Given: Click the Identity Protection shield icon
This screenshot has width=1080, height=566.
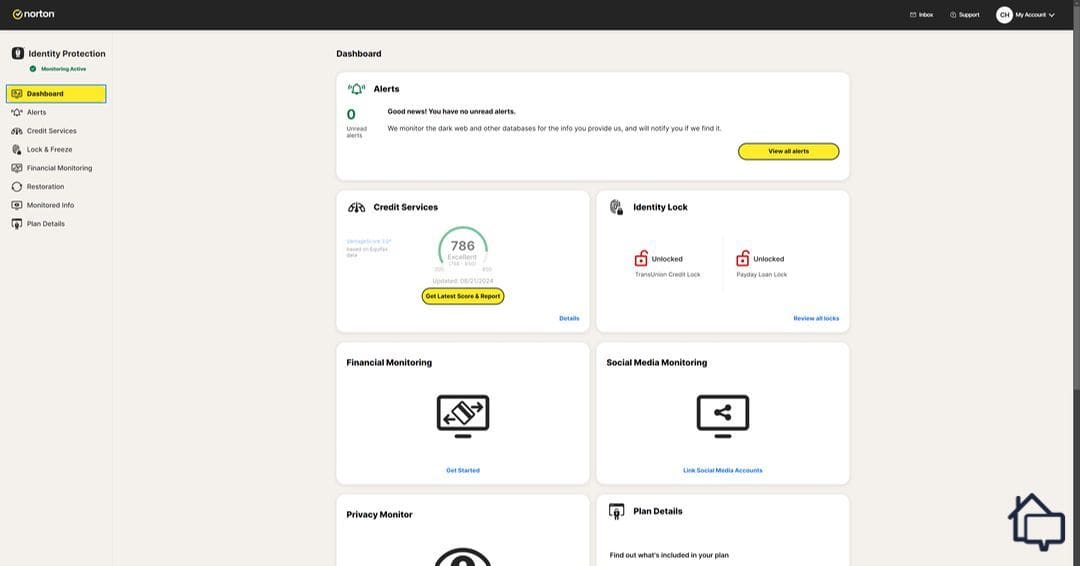Looking at the screenshot, I should point(18,53).
